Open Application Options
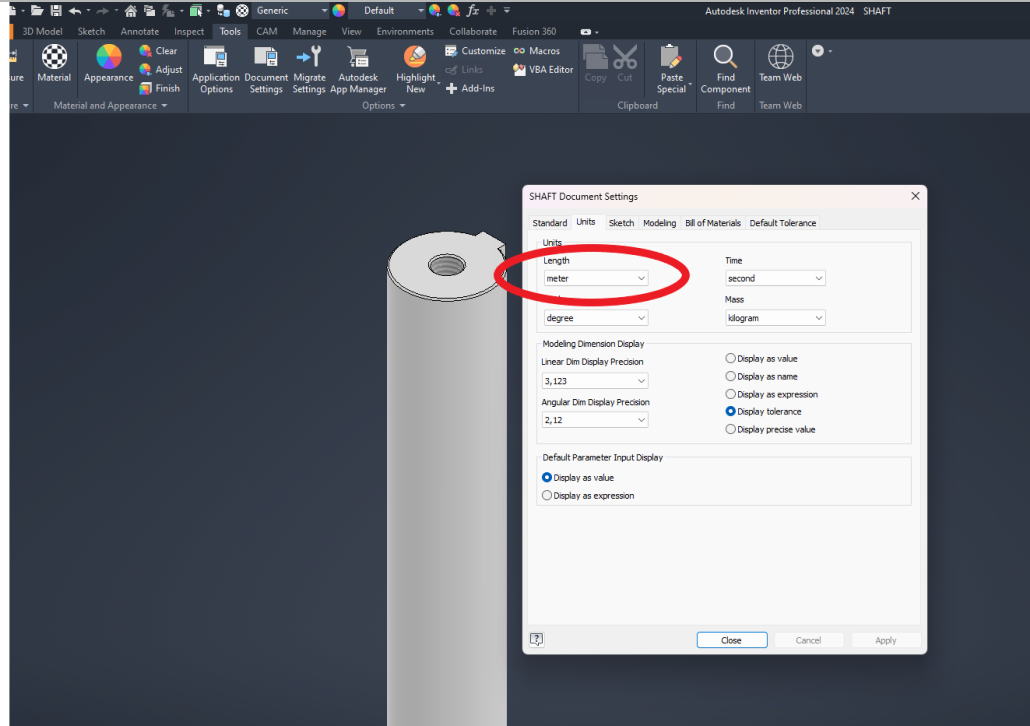Viewport: 1030px width, 726px height. coord(216,69)
